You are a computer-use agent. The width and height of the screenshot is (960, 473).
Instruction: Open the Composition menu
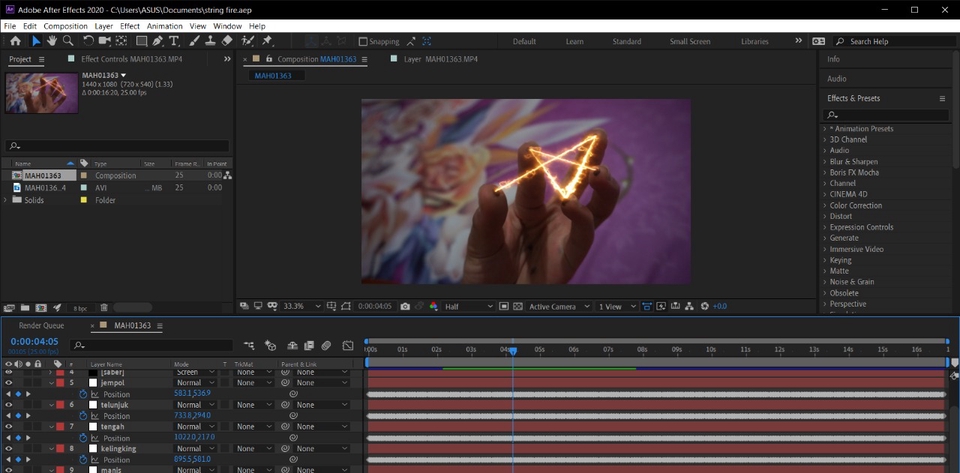66,25
